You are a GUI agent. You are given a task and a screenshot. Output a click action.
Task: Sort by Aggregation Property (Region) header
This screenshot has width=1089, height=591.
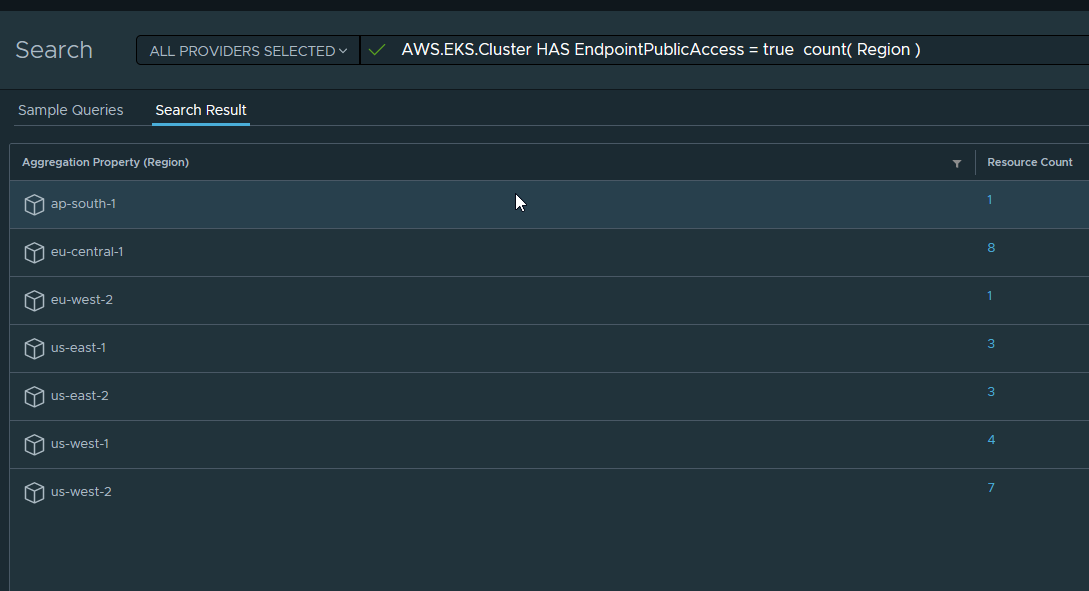(x=106, y=162)
